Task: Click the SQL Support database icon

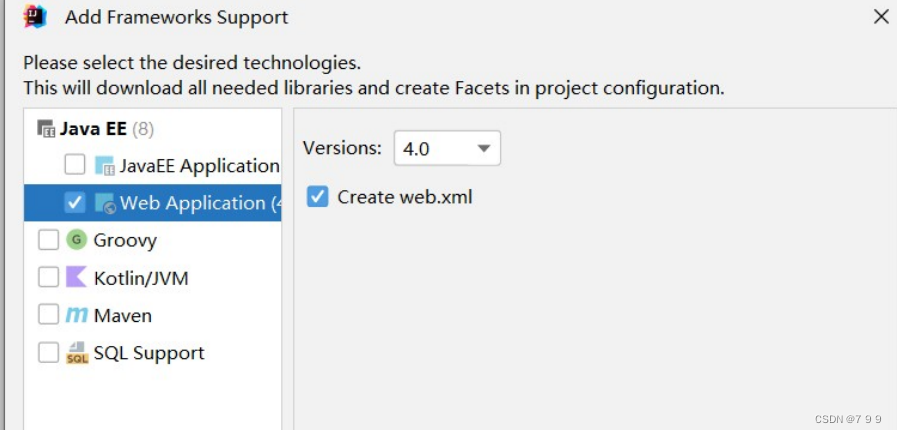Action: coord(77,352)
